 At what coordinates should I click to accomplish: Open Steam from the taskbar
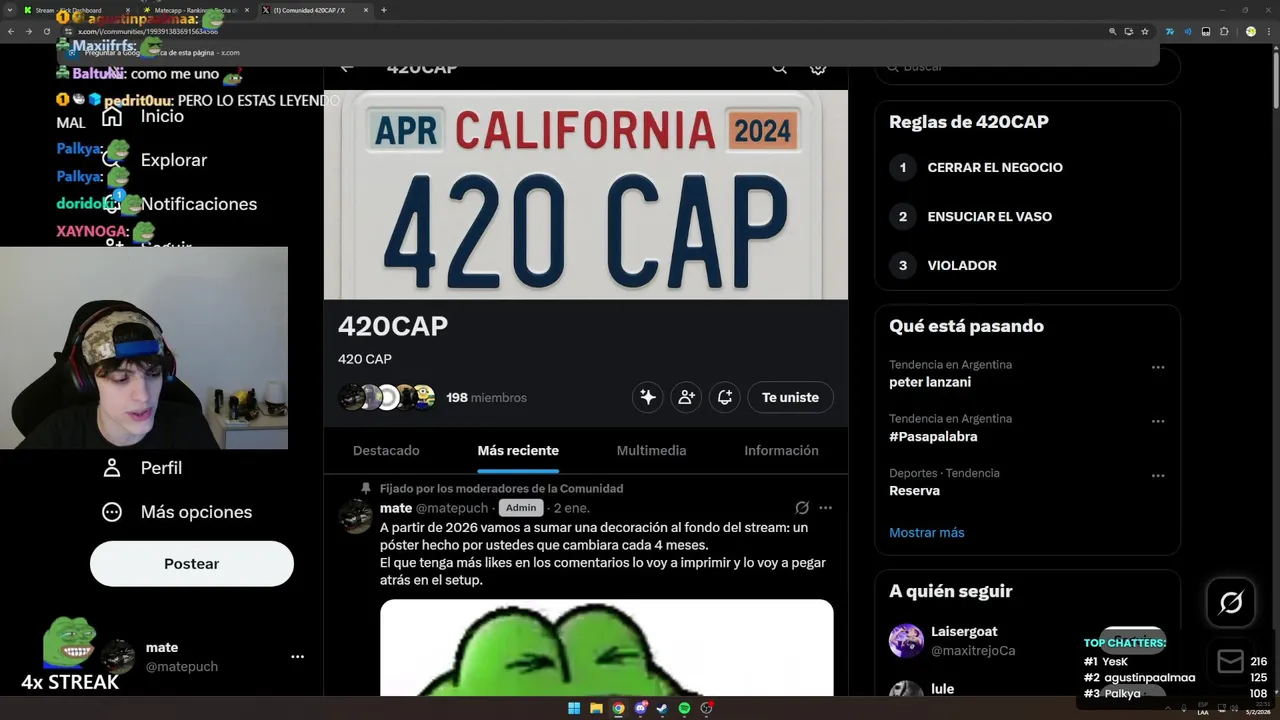click(x=662, y=708)
